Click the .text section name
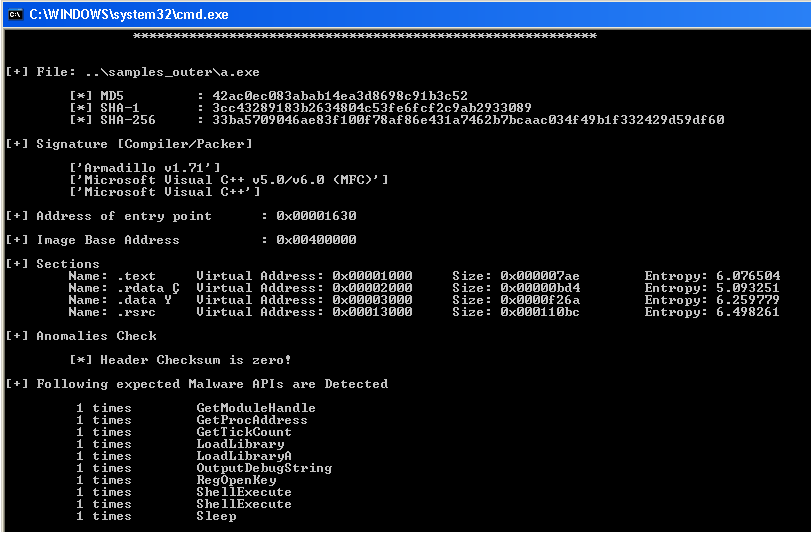This screenshot has width=811, height=533. click(x=135, y=276)
